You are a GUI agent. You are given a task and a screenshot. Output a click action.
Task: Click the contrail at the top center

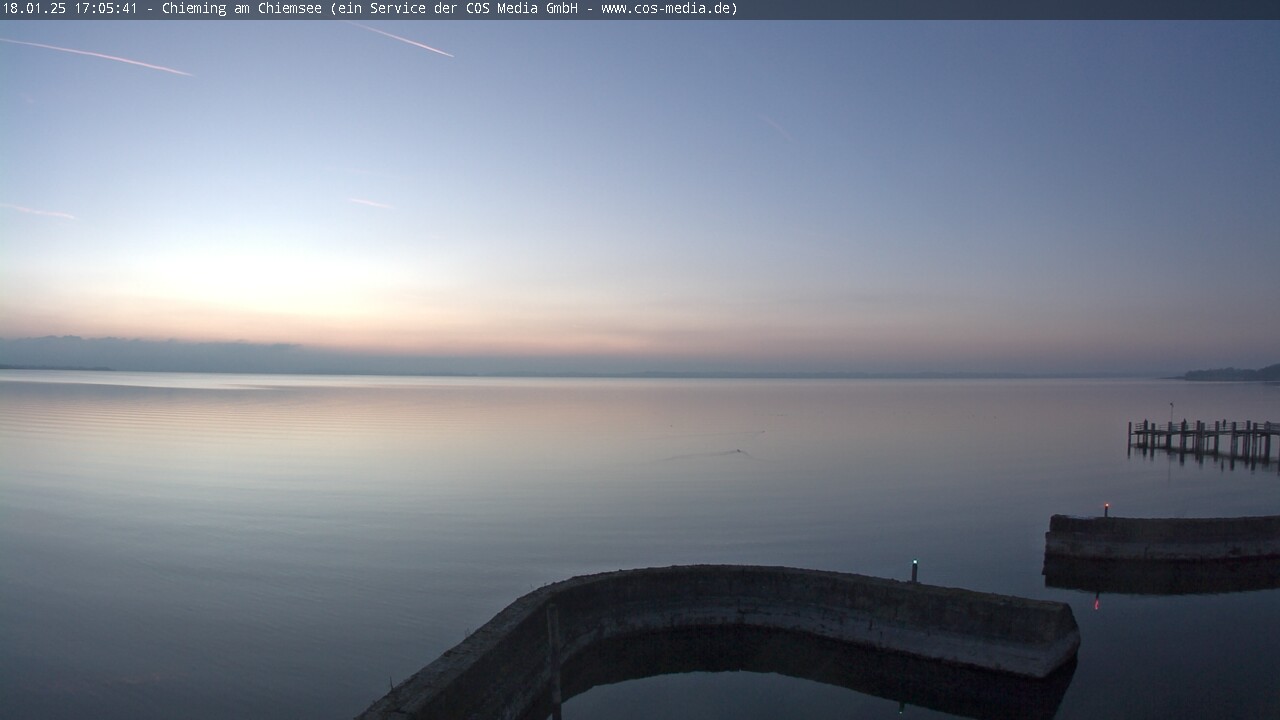tap(405, 41)
